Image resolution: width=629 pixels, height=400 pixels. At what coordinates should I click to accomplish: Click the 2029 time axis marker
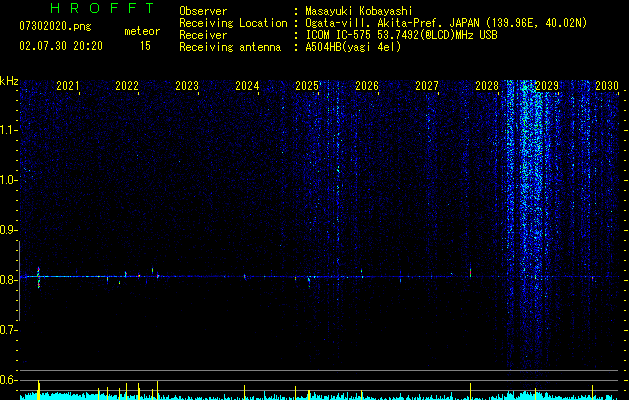coord(547,86)
